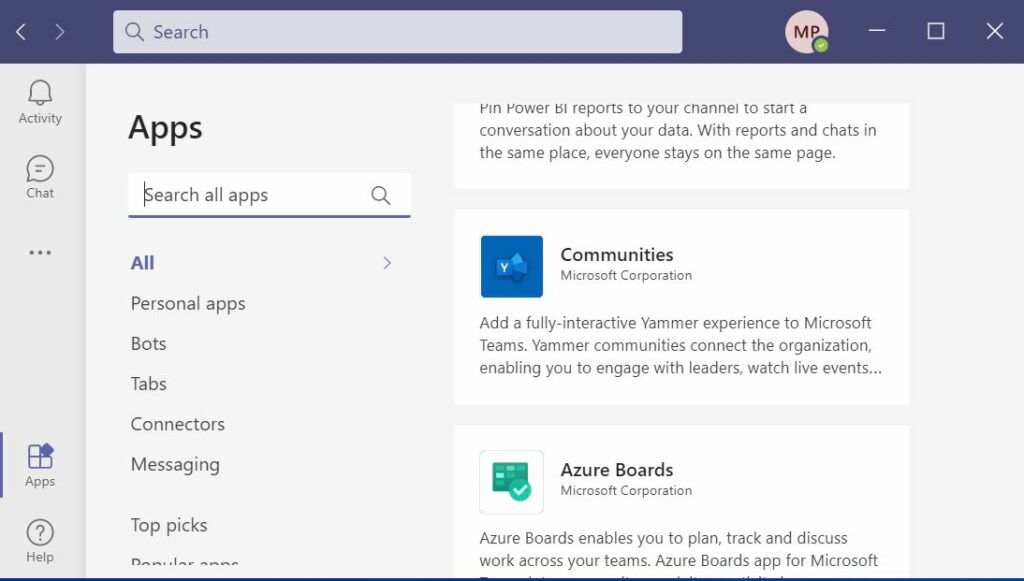Open the Help icon
1024x581 pixels.
pos(39,537)
